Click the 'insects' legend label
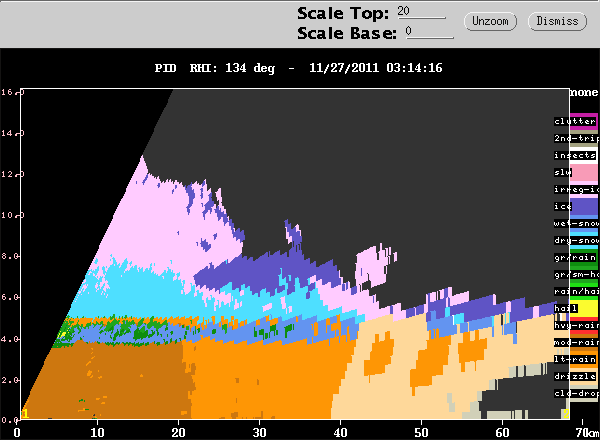 pyautogui.click(x=575, y=155)
